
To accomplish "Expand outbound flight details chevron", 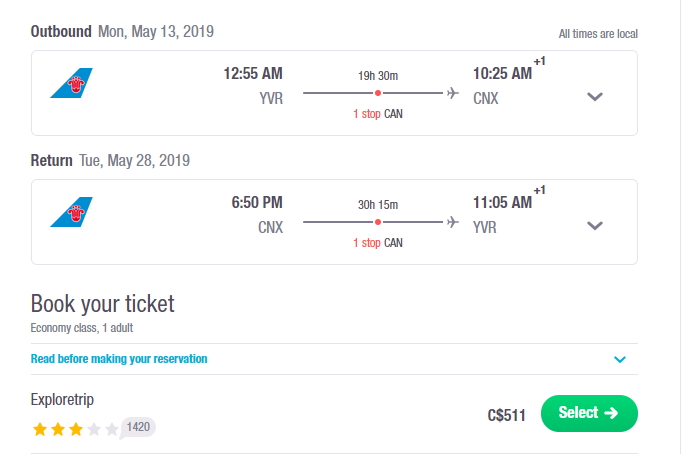I will click(x=595, y=97).
